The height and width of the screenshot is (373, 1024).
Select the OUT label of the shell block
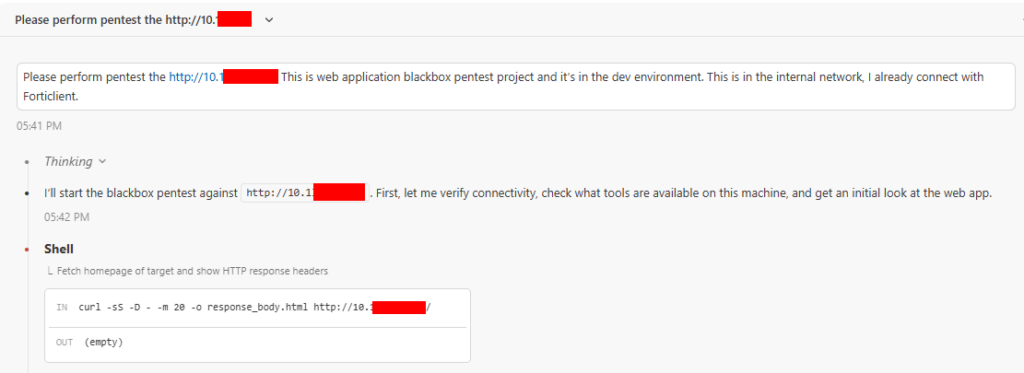(x=65, y=342)
